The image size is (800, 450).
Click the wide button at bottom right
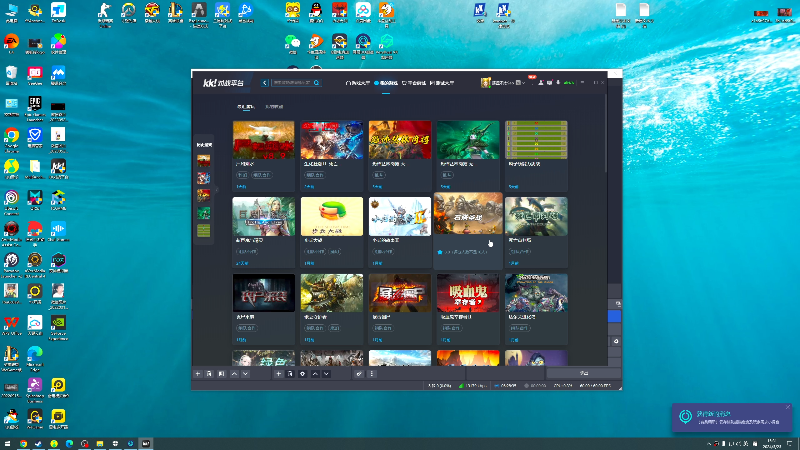point(584,373)
